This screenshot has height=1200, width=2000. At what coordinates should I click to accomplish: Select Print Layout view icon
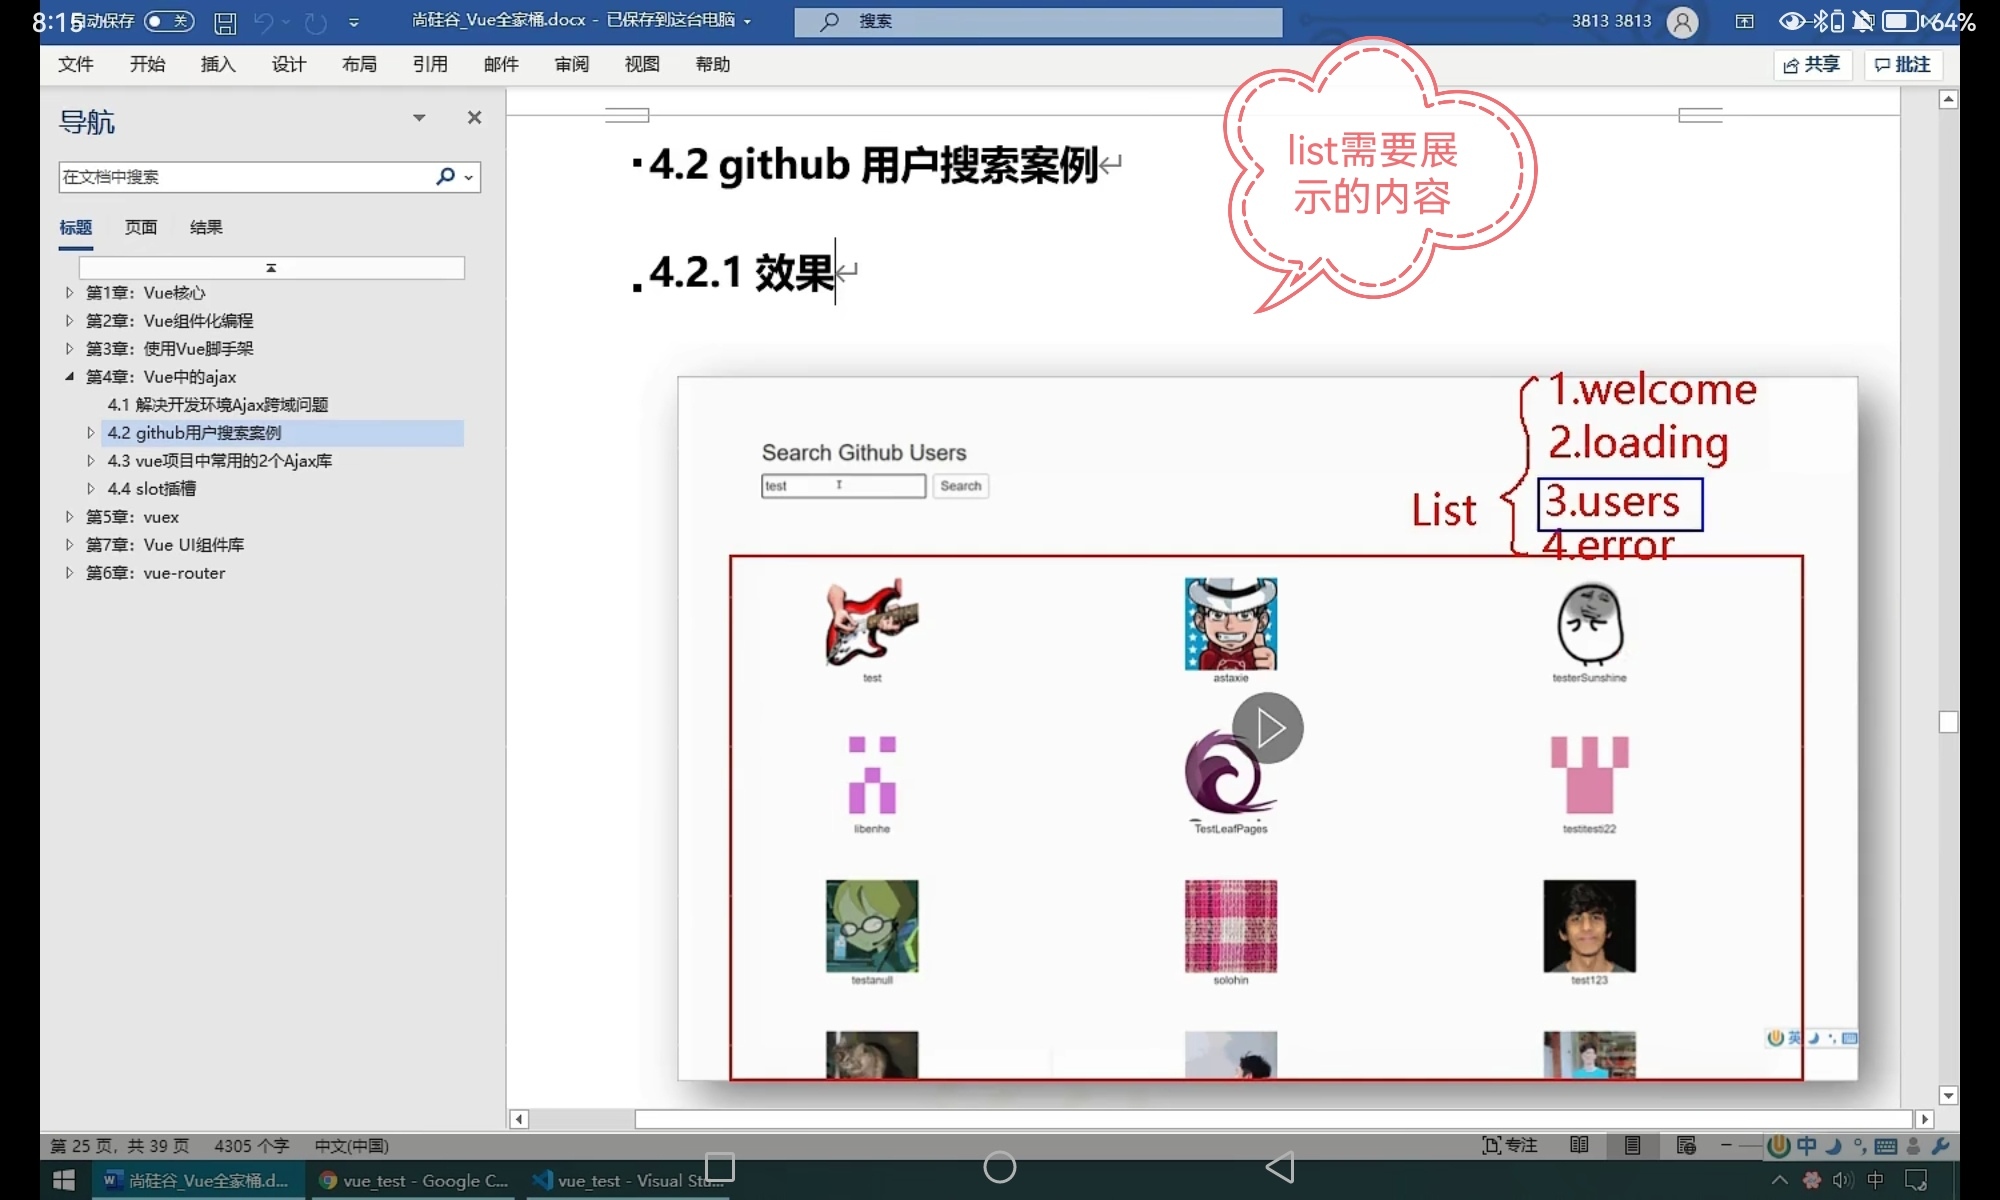pyautogui.click(x=1632, y=1145)
